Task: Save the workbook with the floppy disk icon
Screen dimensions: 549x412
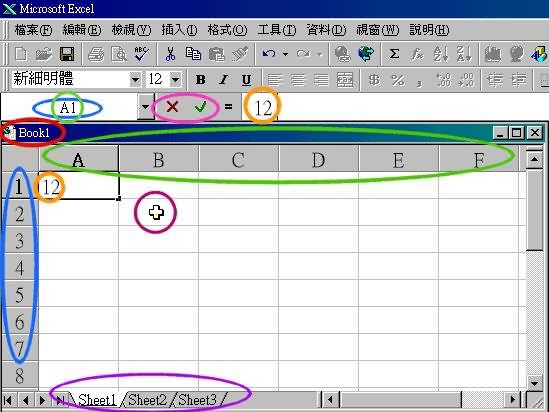Action: point(67,54)
